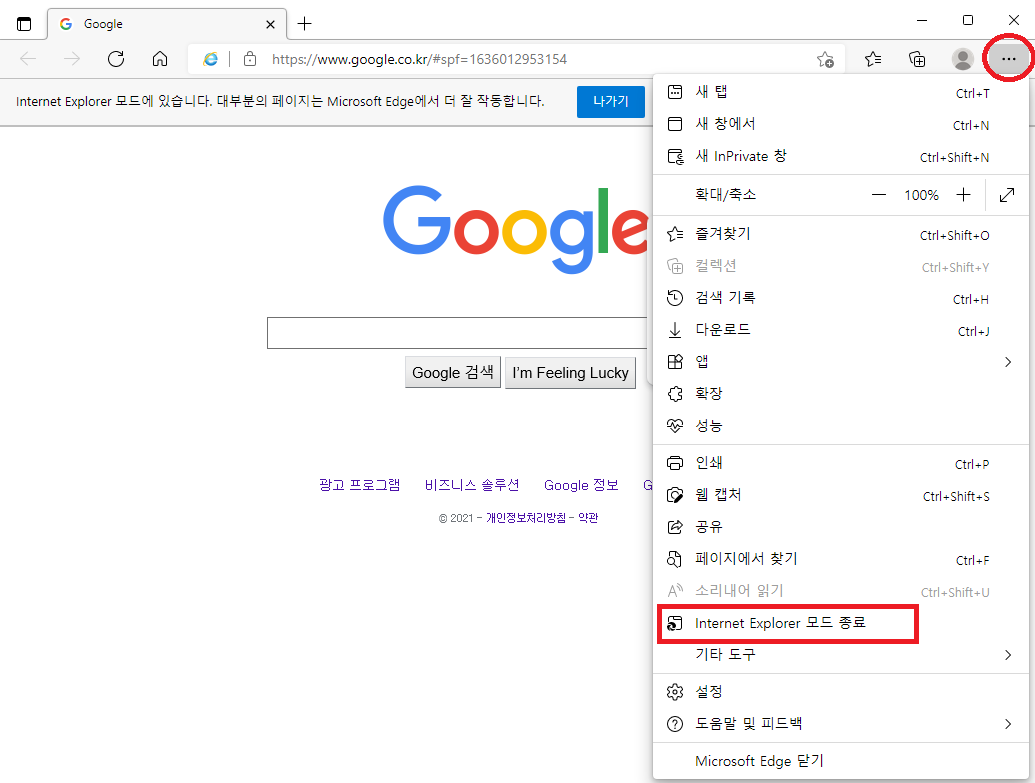The image size is (1035, 783).
Task: Expand the 기타 도구 submenu
Action: [x=840, y=655]
